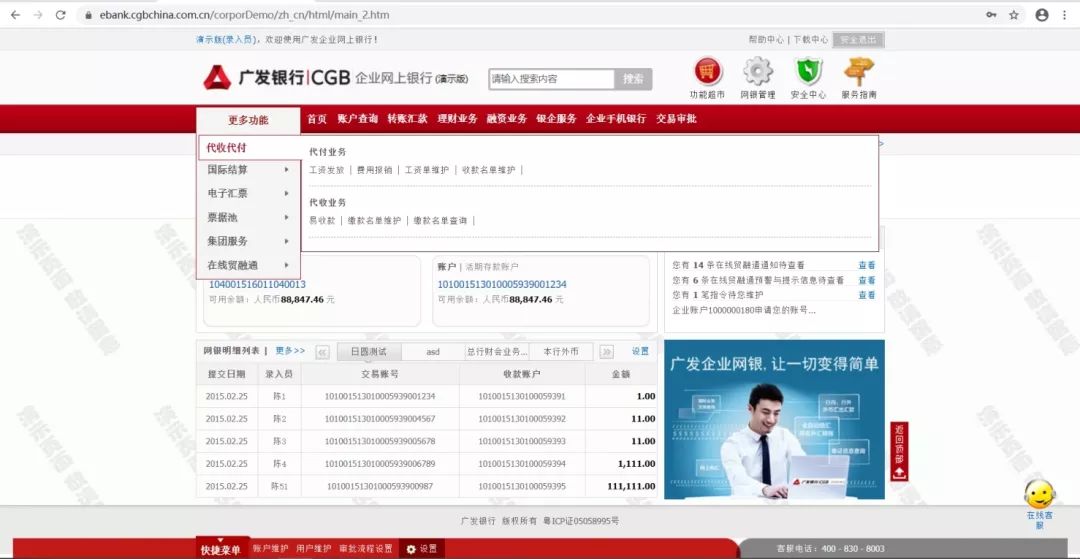This screenshot has width=1080, height=559.
Task: Bookmark this page with the star
Action: click(x=1014, y=14)
